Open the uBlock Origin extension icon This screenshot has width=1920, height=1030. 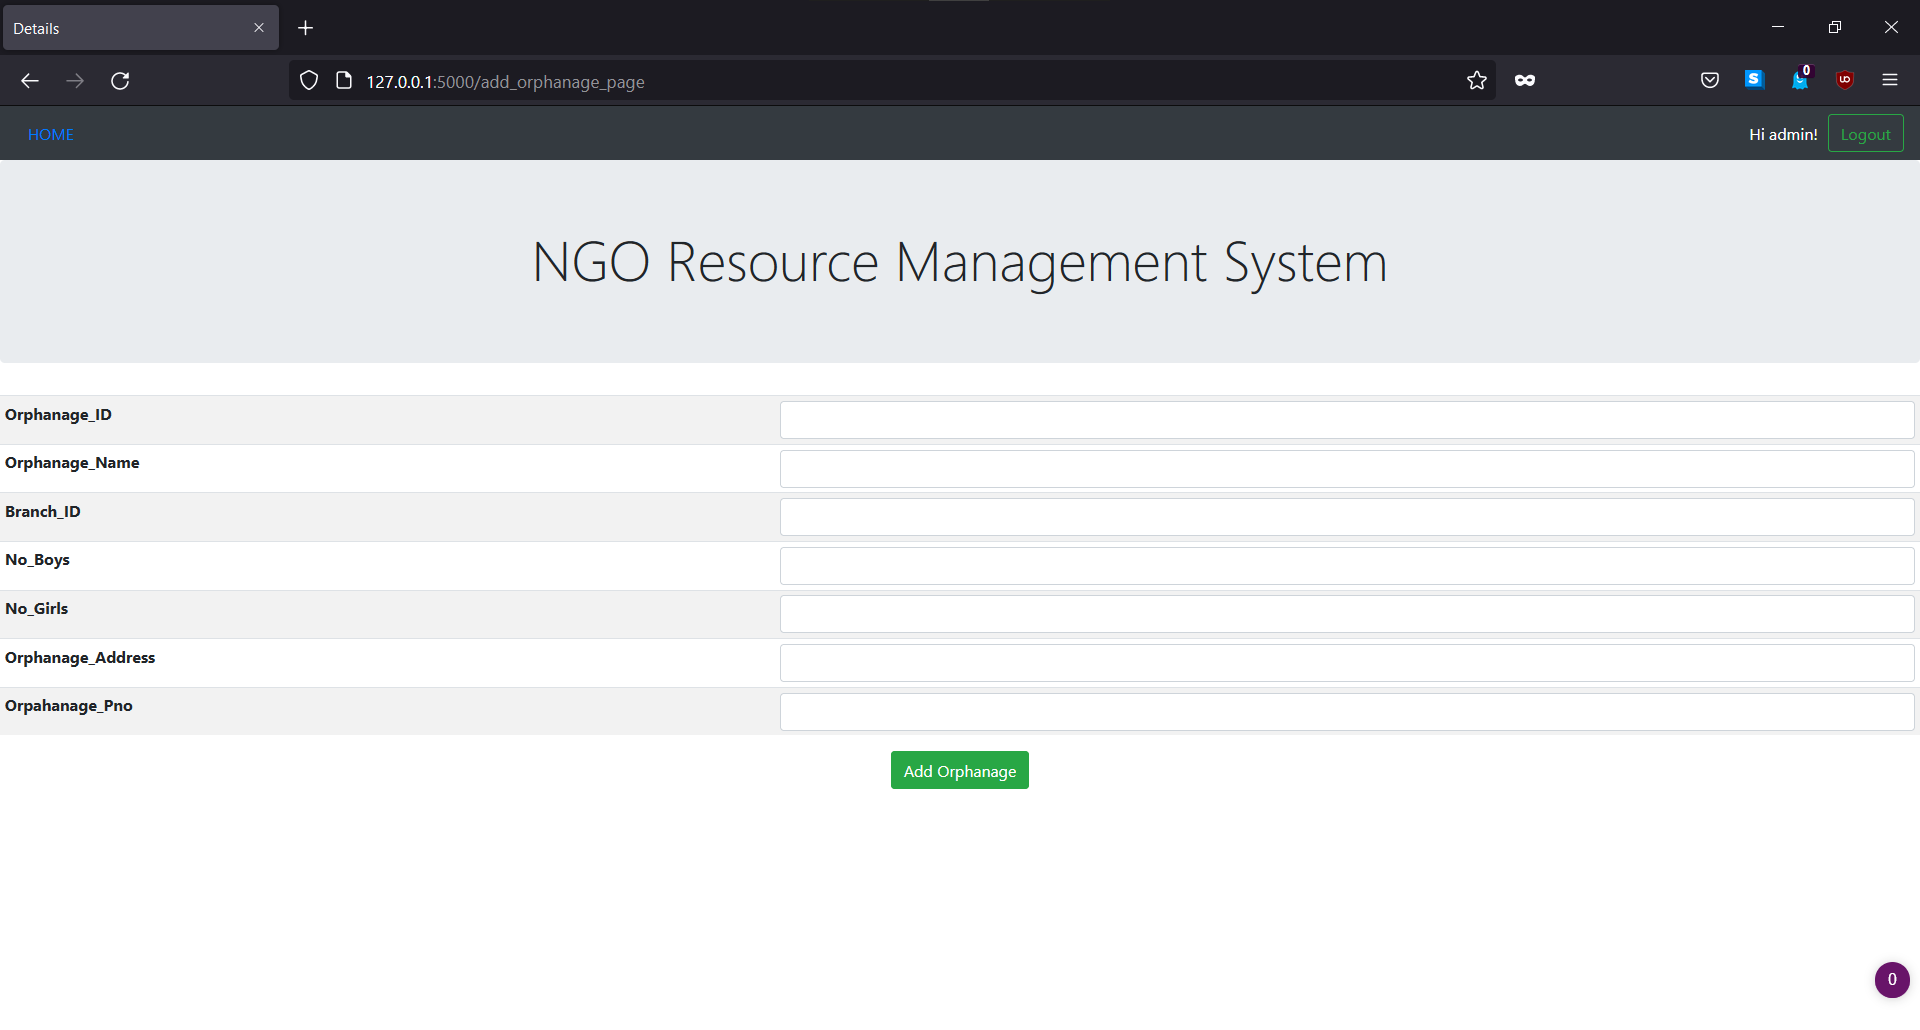(x=1845, y=80)
